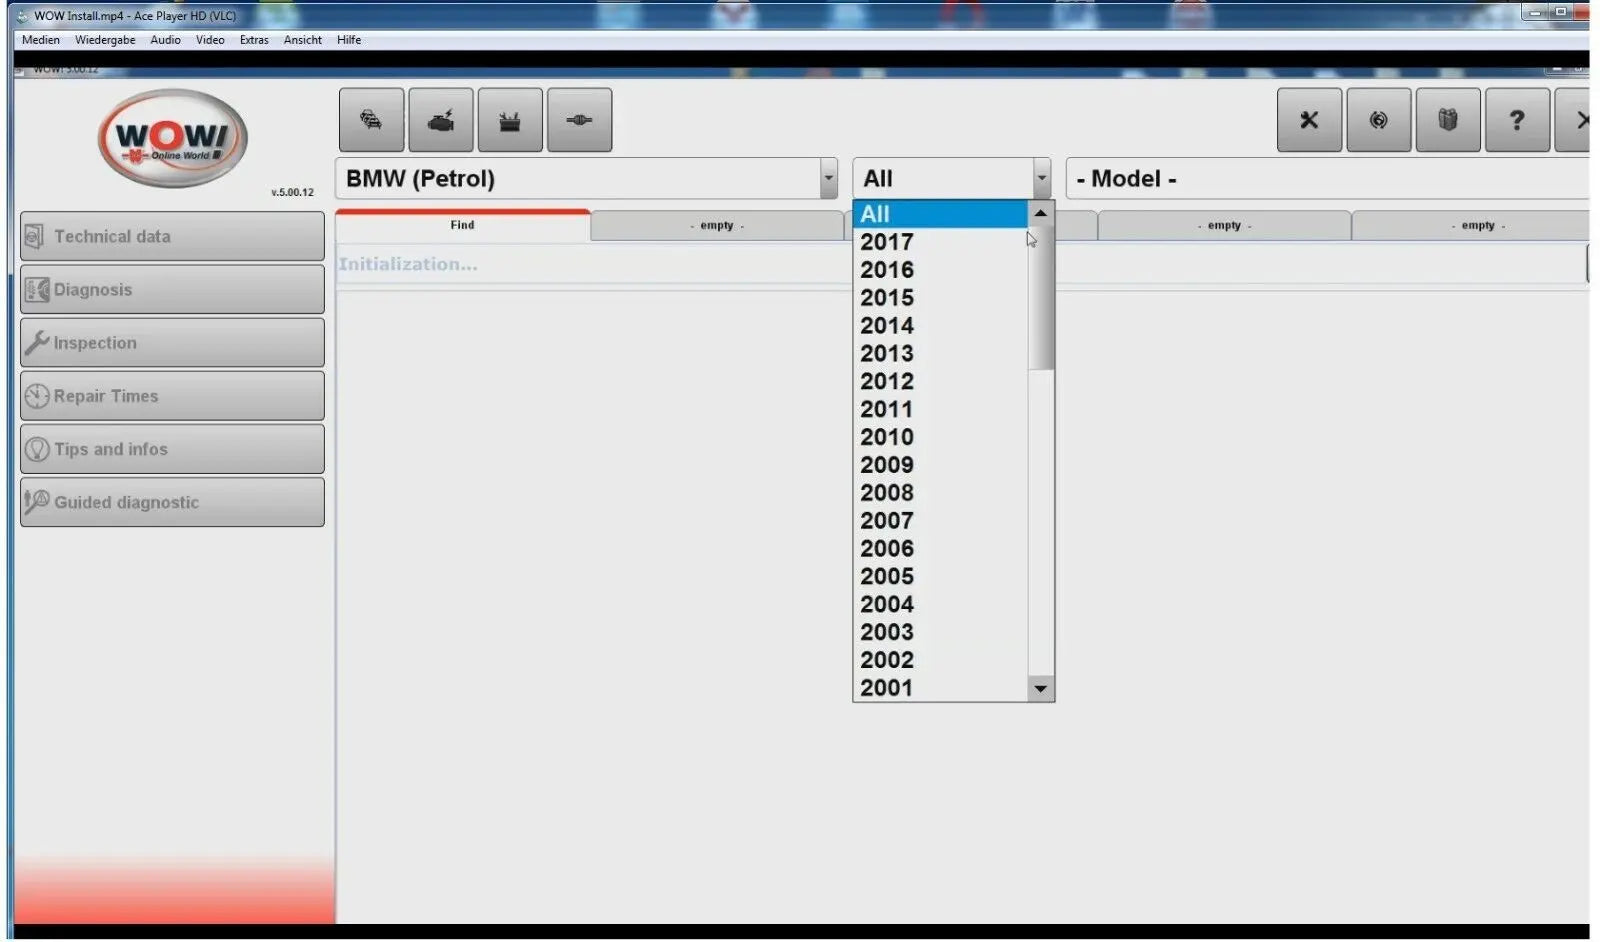Open vehicle selection with the car icon
The width and height of the screenshot is (1600, 942).
(x=371, y=120)
